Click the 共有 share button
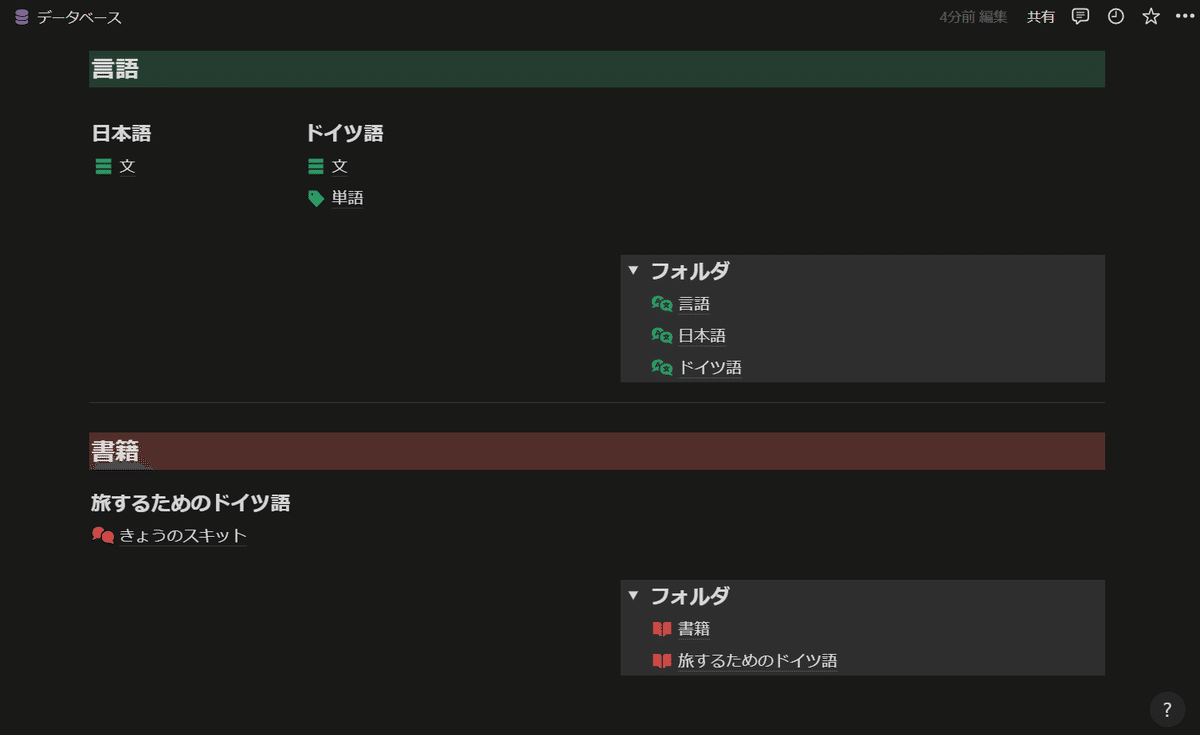Viewport: 1200px width, 735px height. (x=1041, y=17)
